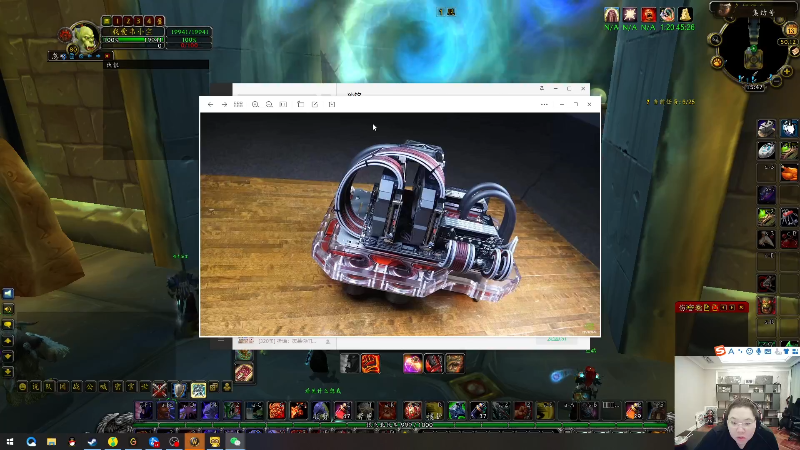The height and width of the screenshot is (450, 800).
Task: Jump chat to bottom with lowest arrow button
Action: pos(8,371)
